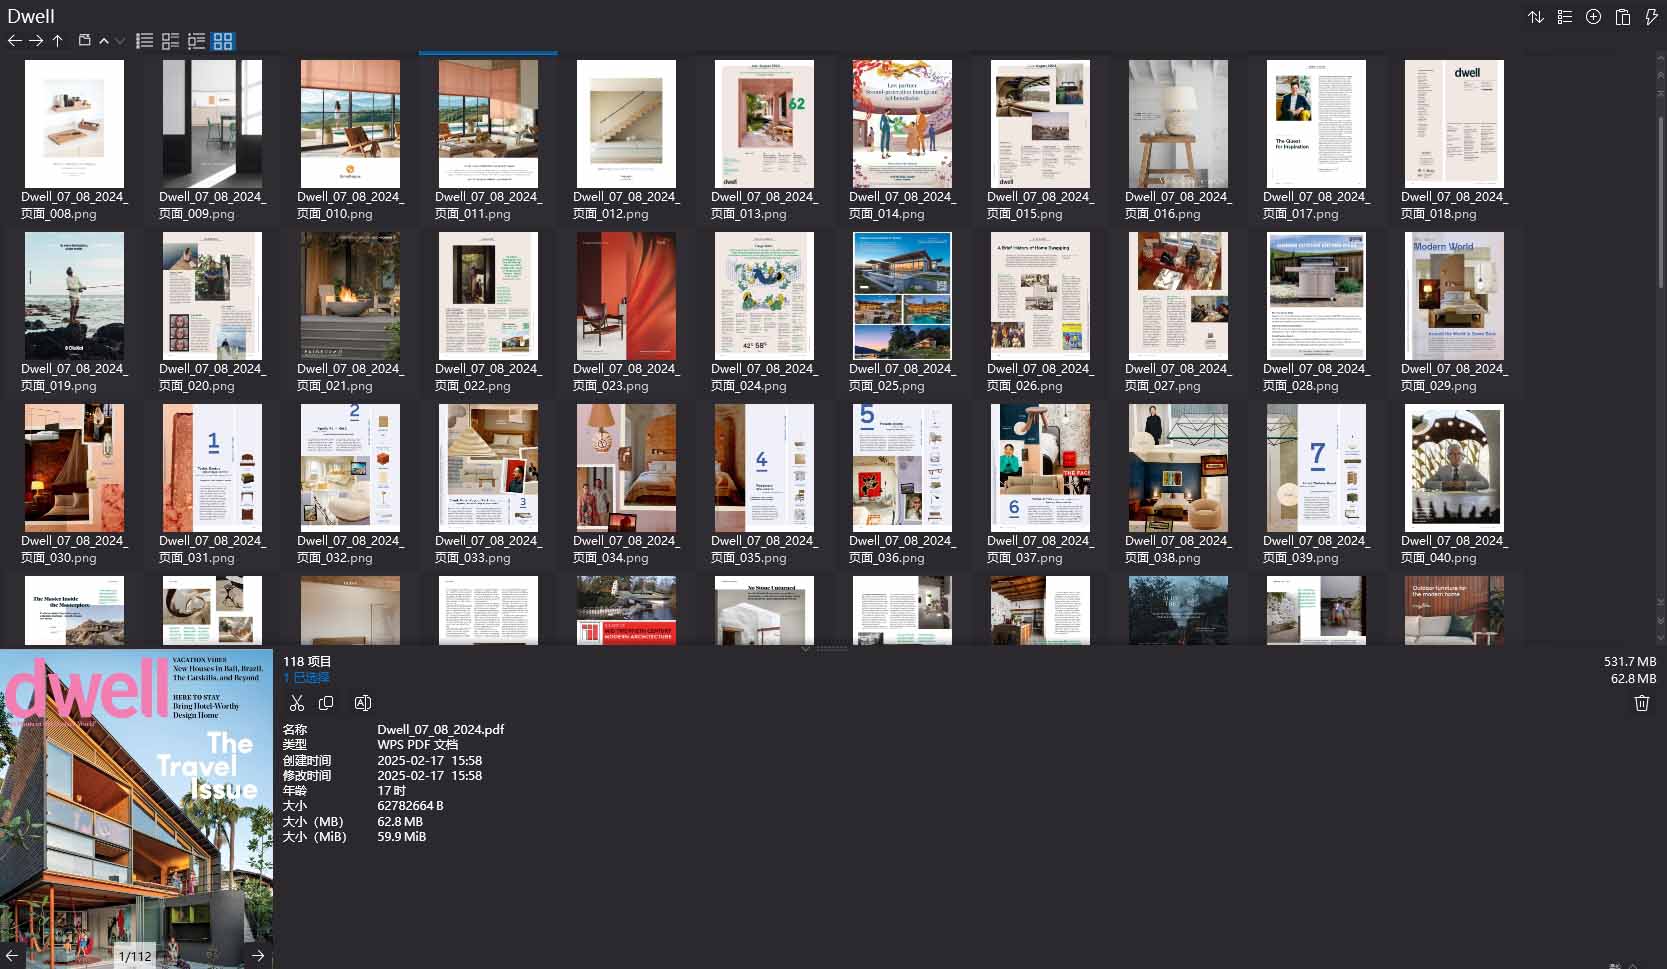Rename the selected file

pyautogui.click(x=363, y=703)
